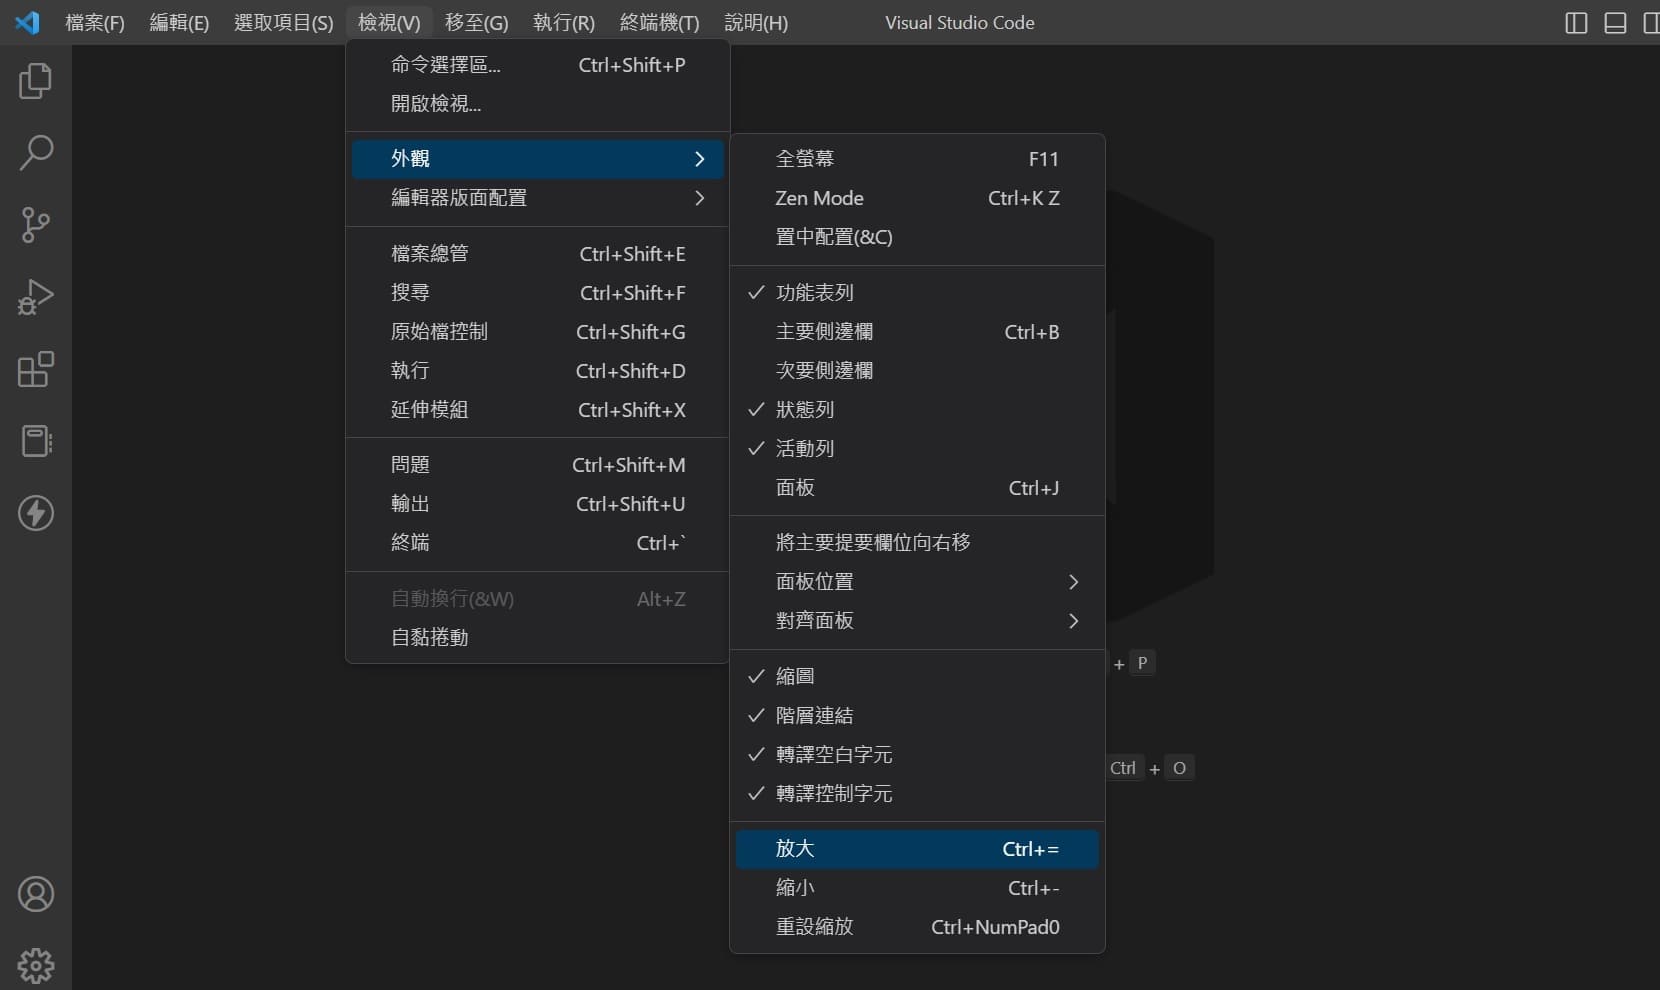Viewport: 1660px width, 990px height.
Task: Toggle the 狀態列 checked menu item
Action: [917, 410]
